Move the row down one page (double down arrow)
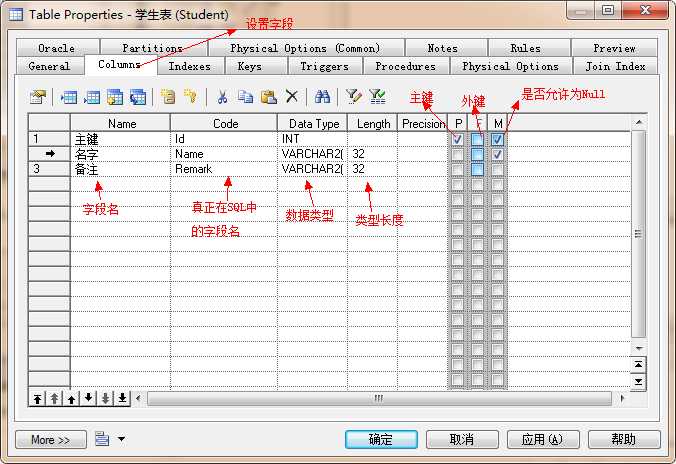 tap(105, 398)
